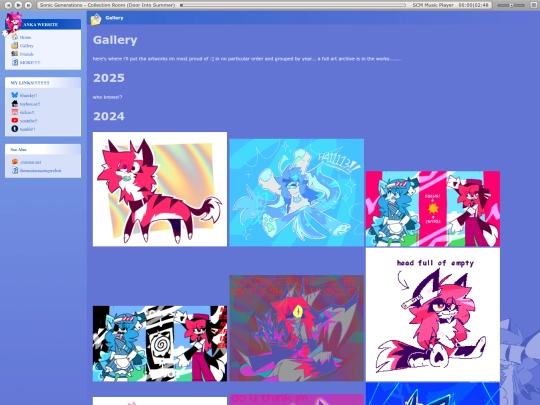Click the folder icon in the Gallery title bar
540x405 pixels.
(x=96, y=19)
